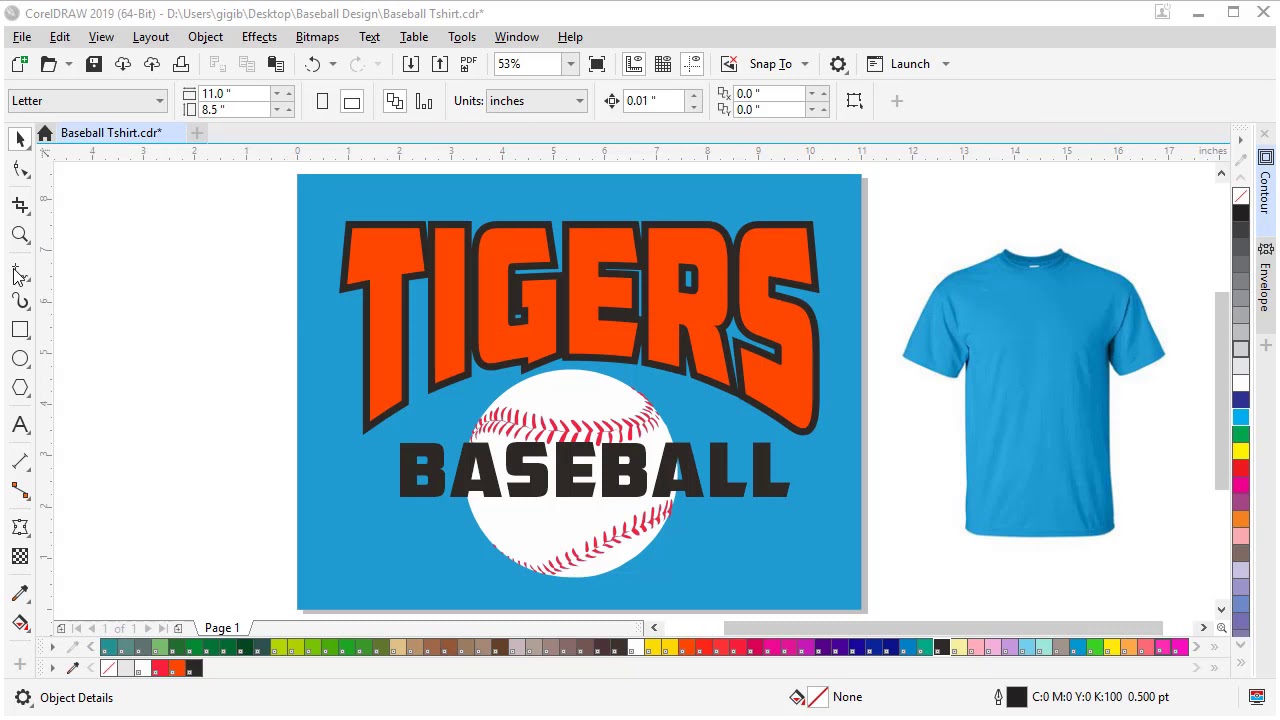
Task: Select the Crop tool
Action: pyautogui.click(x=20, y=205)
